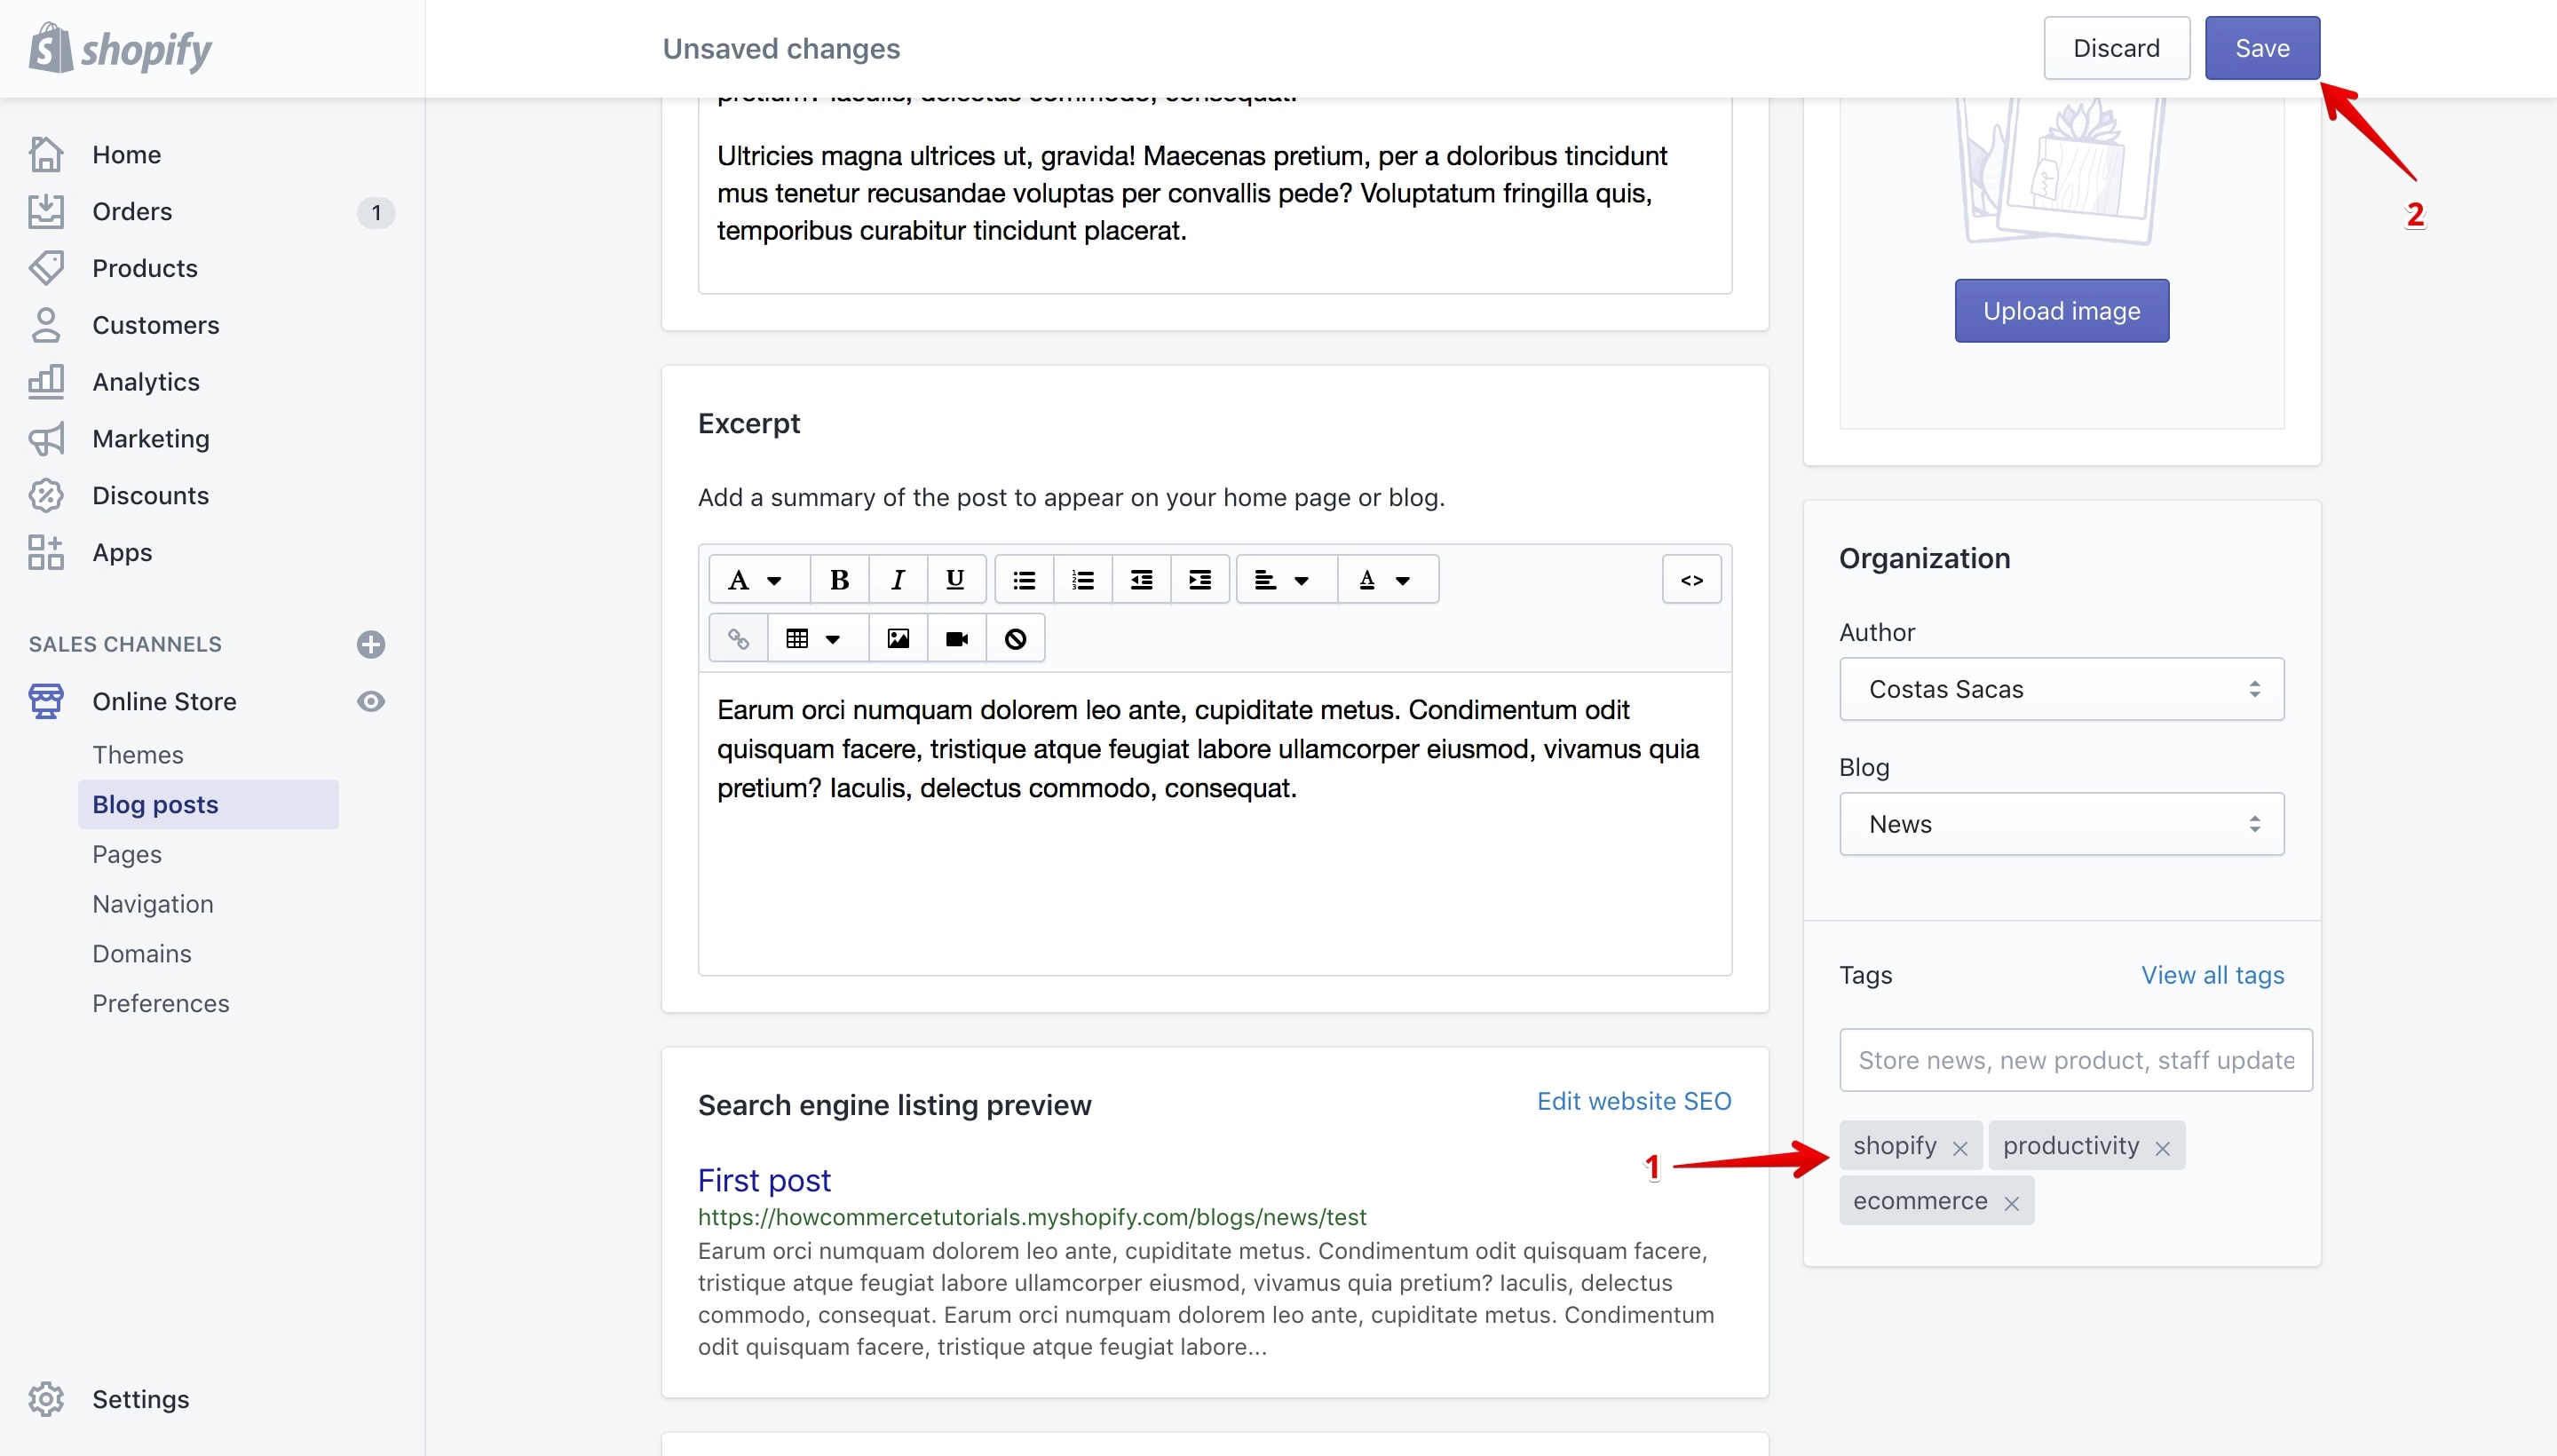Apply italic formatting in Excerpt toolbar
The height and width of the screenshot is (1456, 2557).
coord(898,580)
